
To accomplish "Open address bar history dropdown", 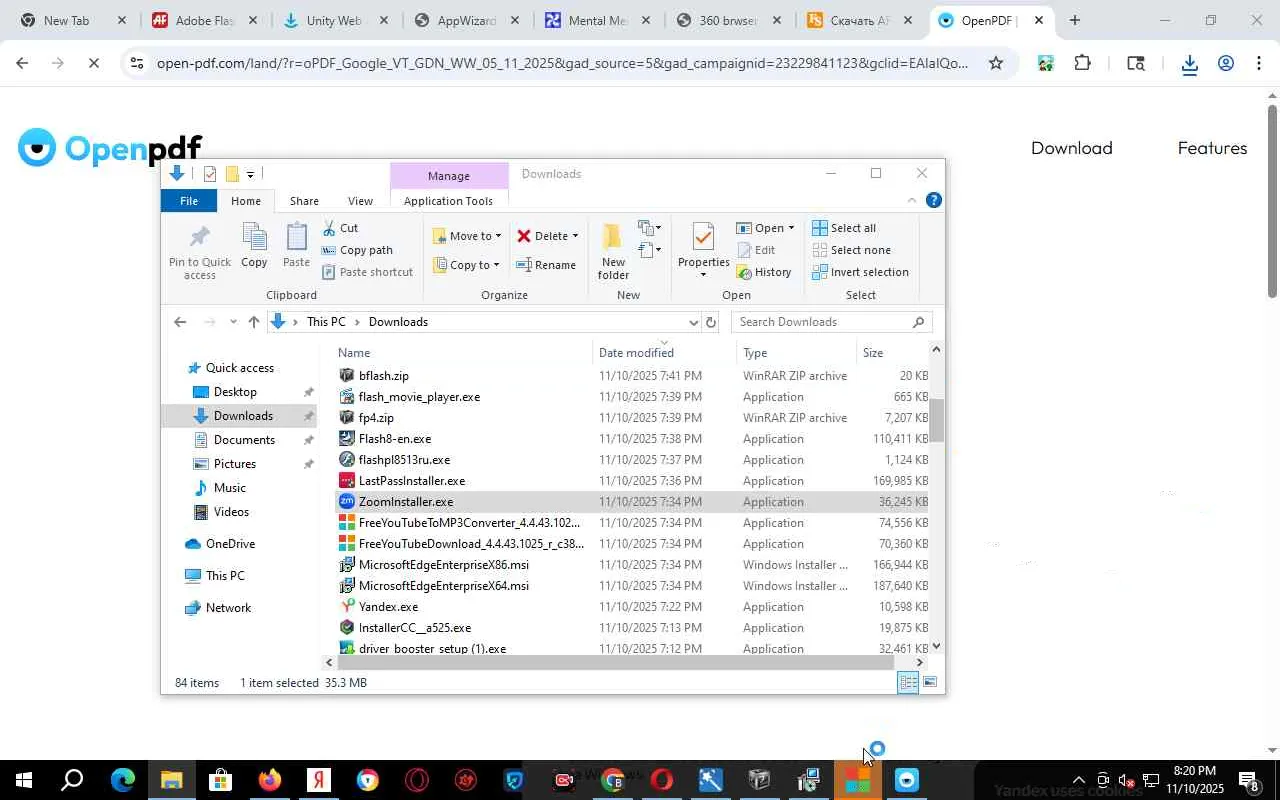I will point(693,322).
